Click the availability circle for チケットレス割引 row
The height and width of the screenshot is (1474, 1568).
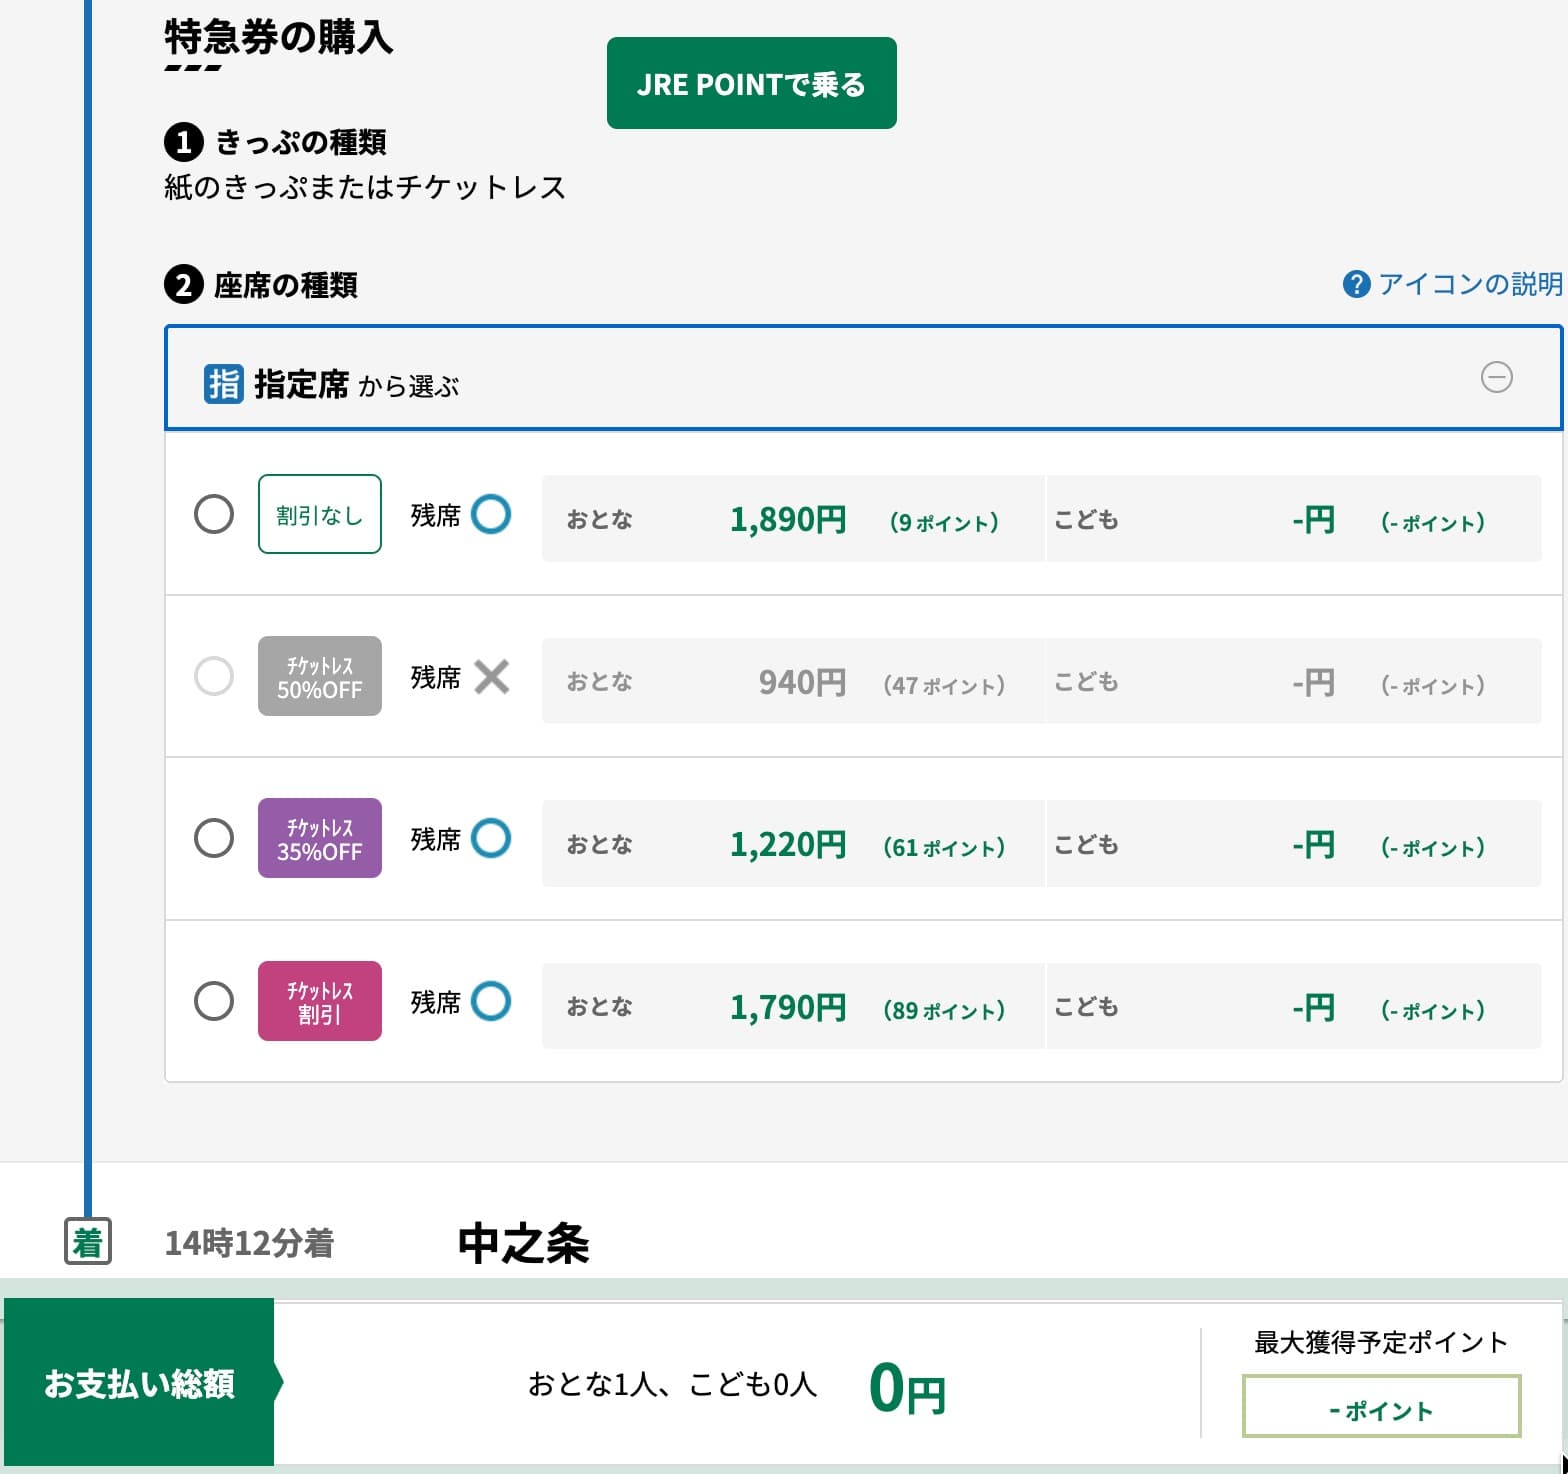pyautogui.click(x=491, y=1001)
